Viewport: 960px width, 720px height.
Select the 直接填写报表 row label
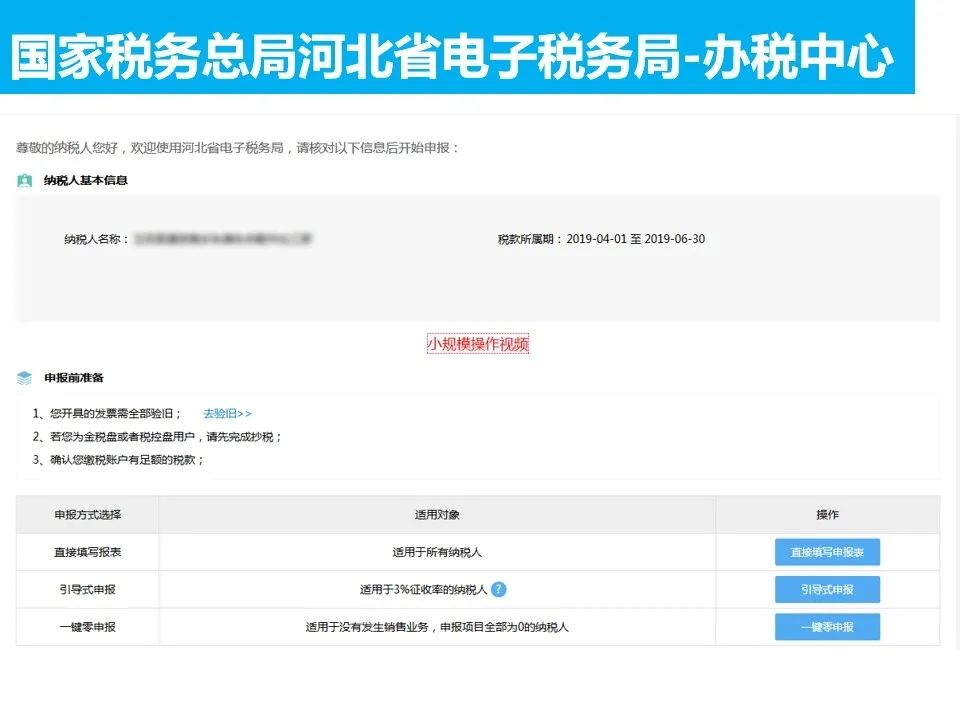point(88,552)
